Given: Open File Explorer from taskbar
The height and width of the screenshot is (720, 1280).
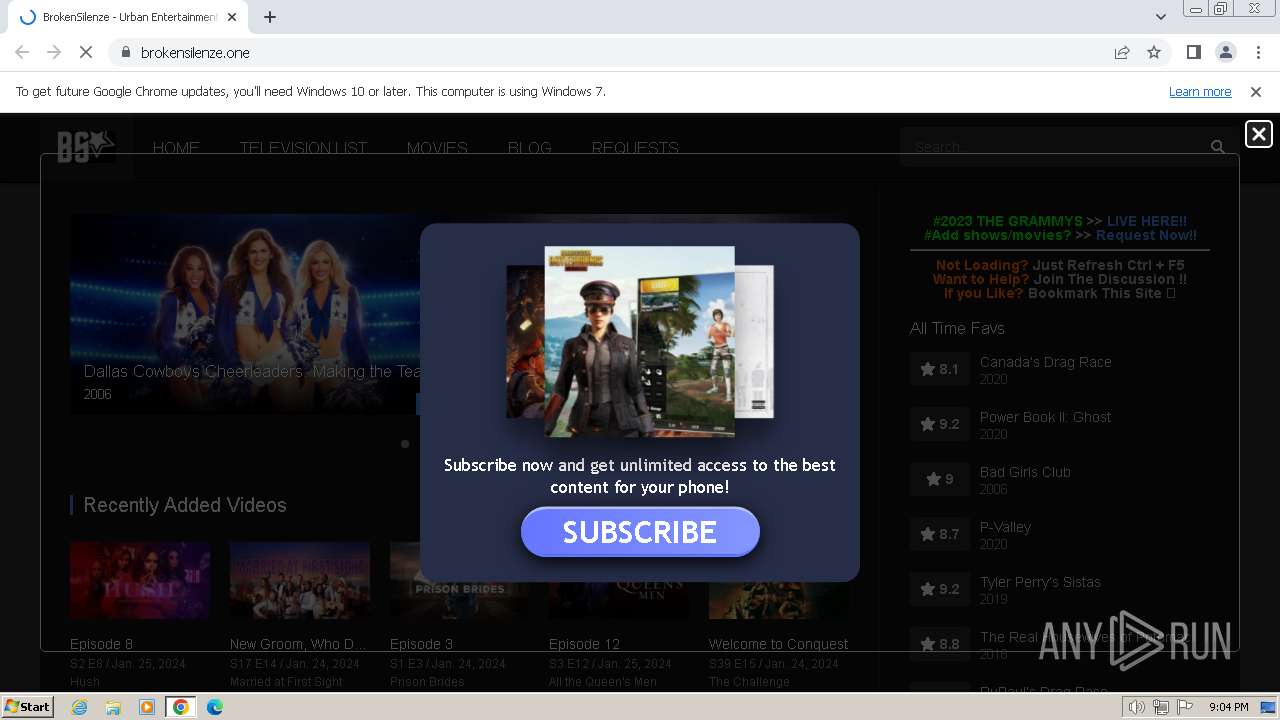Looking at the screenshot, I should pyautogui.click(x=113, y=707).
